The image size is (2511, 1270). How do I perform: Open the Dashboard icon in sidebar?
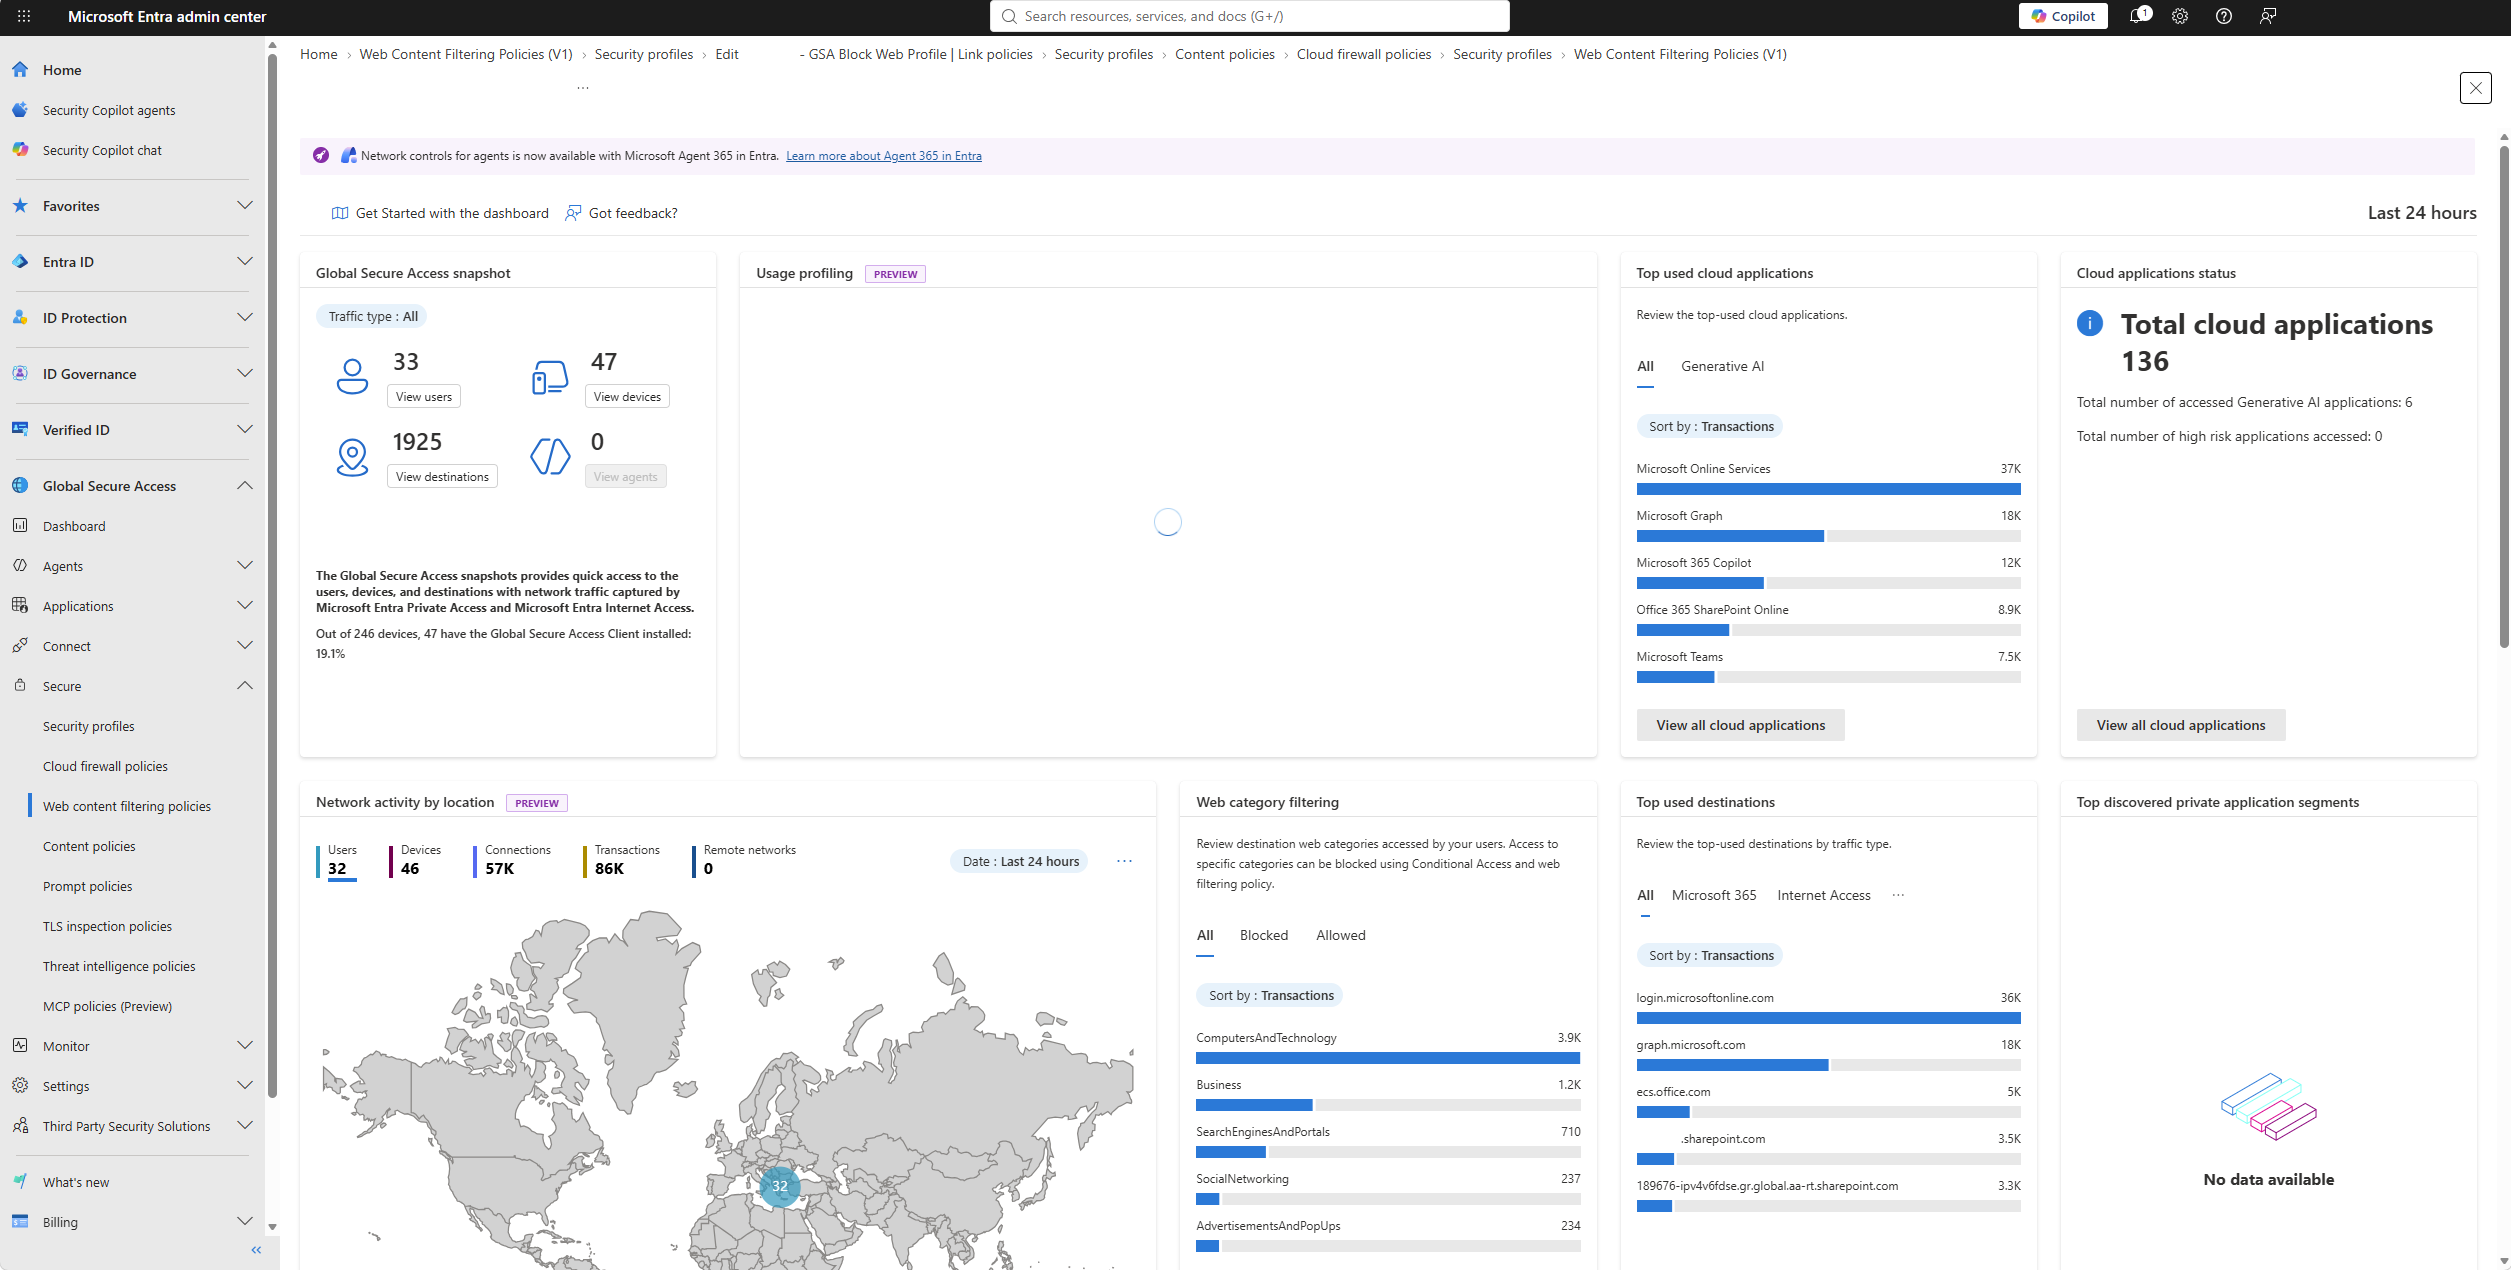20,526
